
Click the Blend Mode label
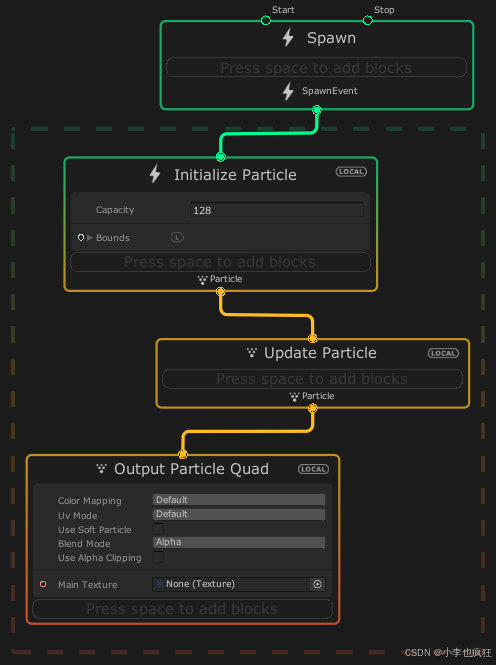coord(84,543)
